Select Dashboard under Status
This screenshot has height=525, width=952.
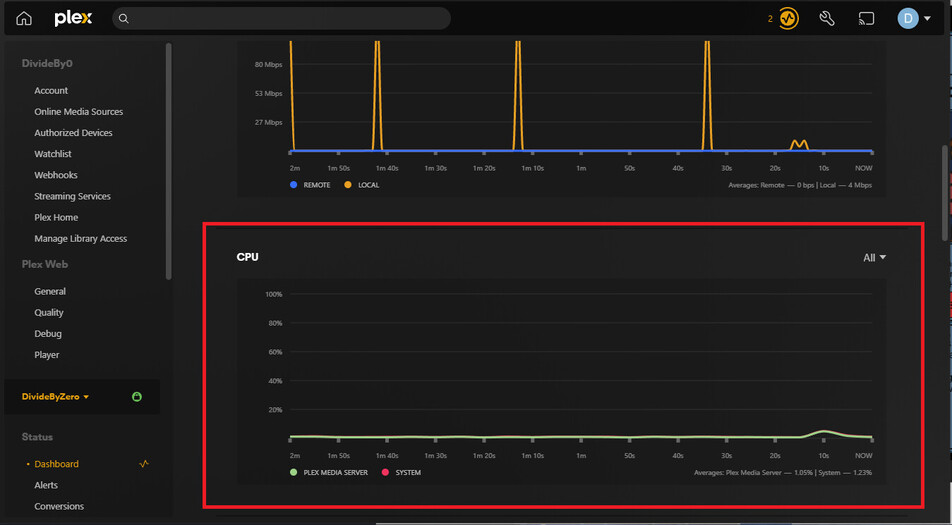56,464
